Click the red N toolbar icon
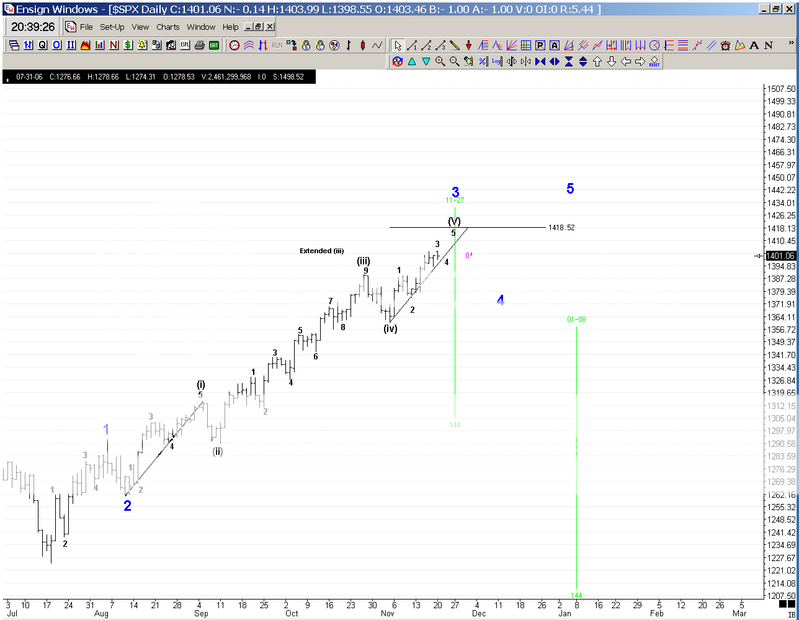This screenshot has height=620, width=799. click(116, 46)
